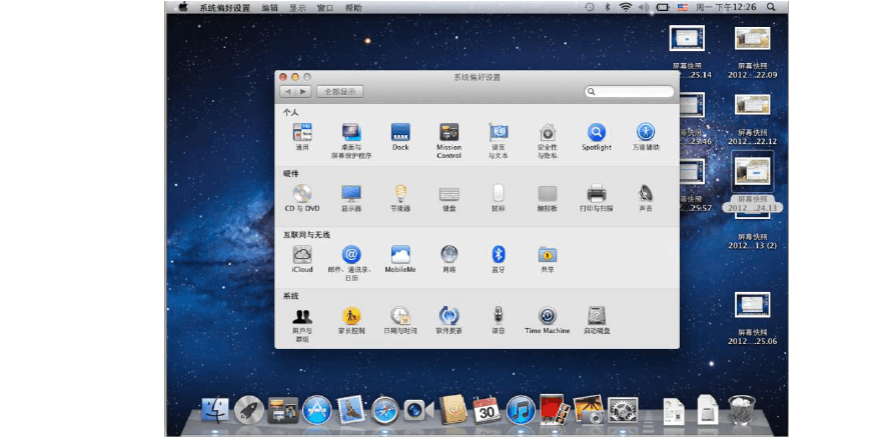Open Language & Text (语言与文本) preferences
Screen dimensions: 893x437
[x=498, y=132]
